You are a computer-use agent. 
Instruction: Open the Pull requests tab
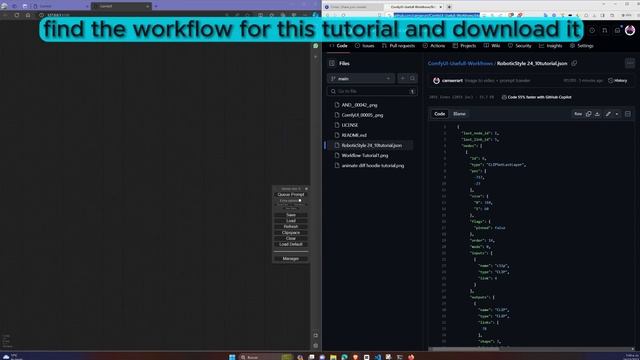[x=398, y=46]
